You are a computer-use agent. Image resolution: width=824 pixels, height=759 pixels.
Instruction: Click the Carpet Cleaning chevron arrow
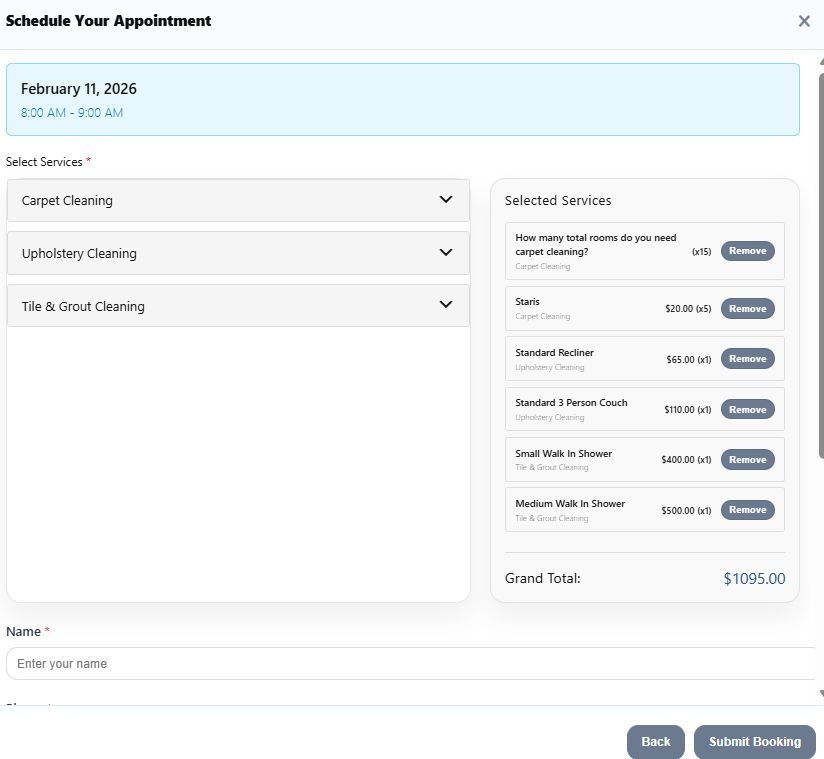[446, 200]
